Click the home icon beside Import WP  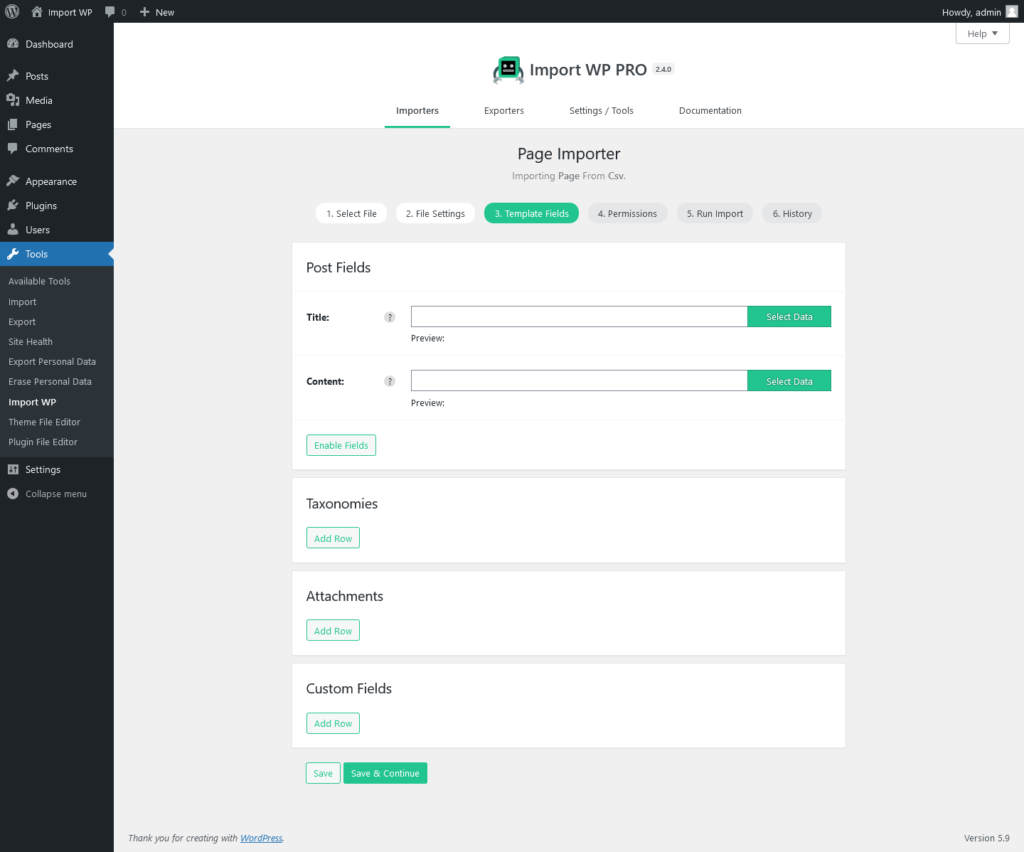pos(37,12)
